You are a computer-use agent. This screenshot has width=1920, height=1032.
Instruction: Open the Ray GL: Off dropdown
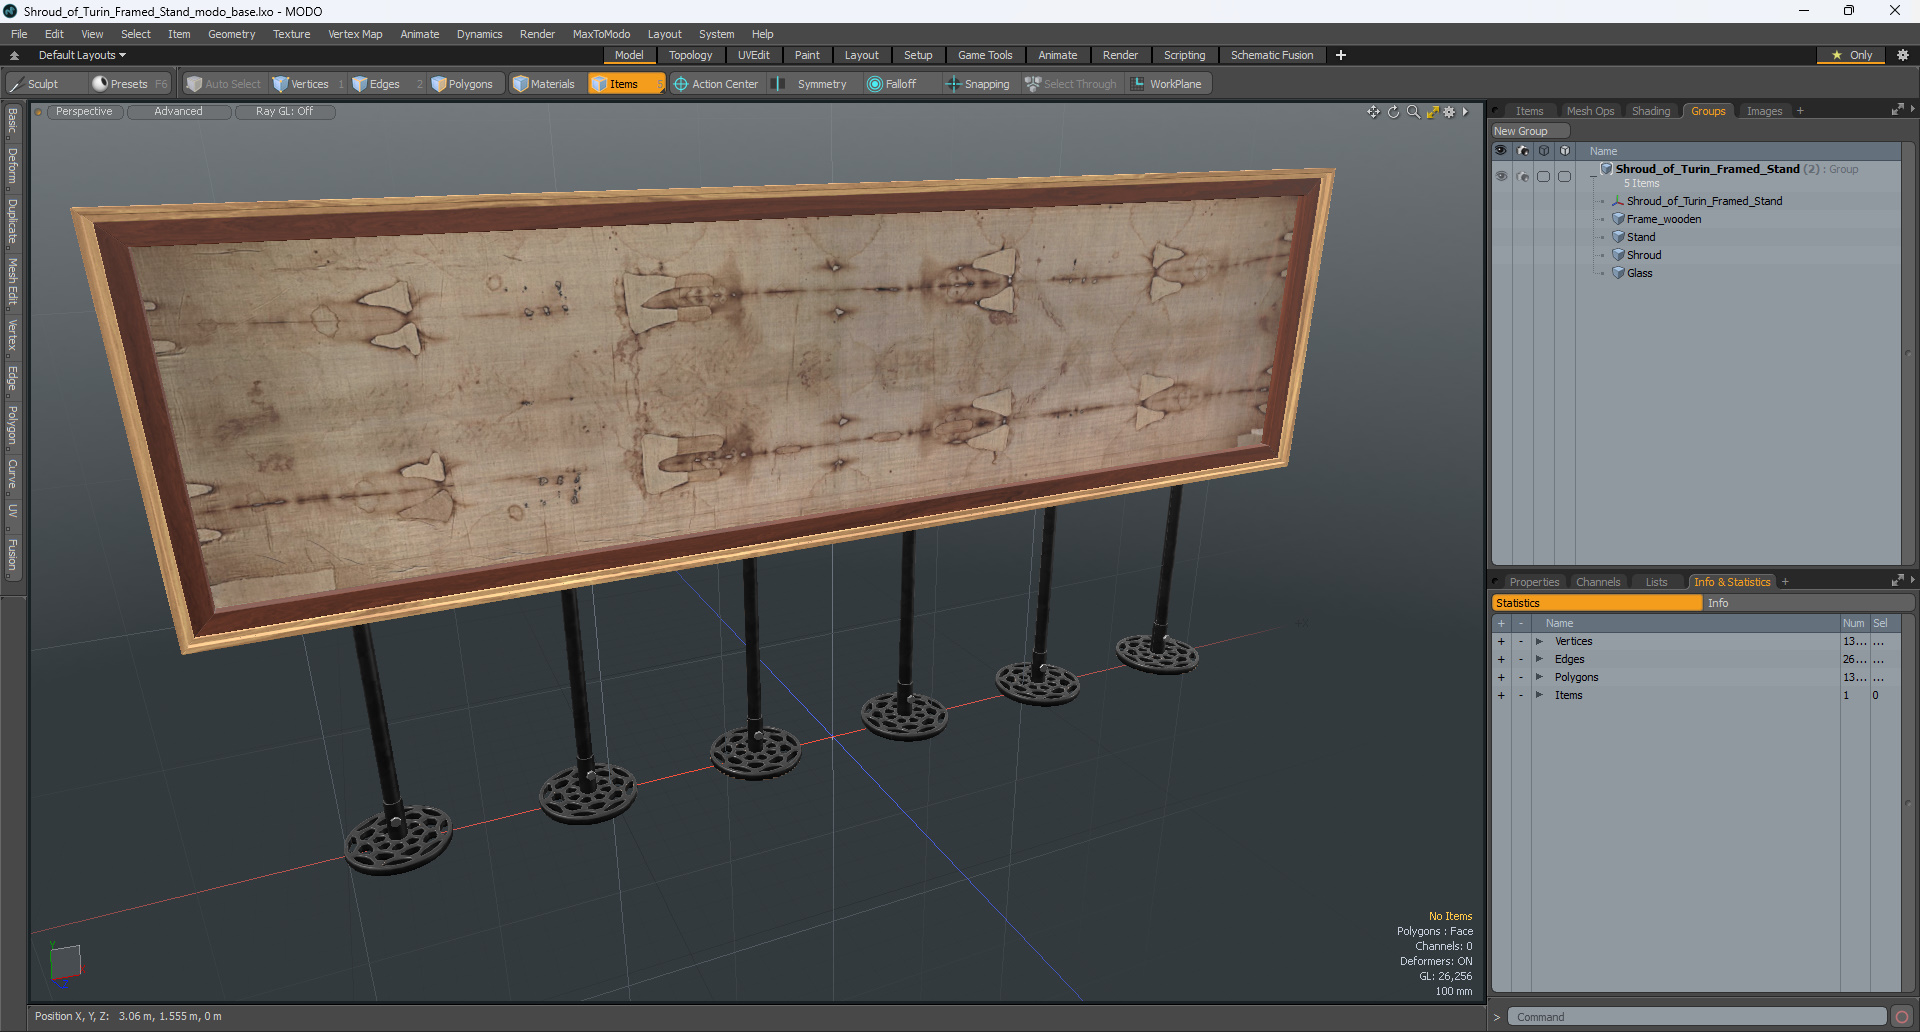pos(284,112)
